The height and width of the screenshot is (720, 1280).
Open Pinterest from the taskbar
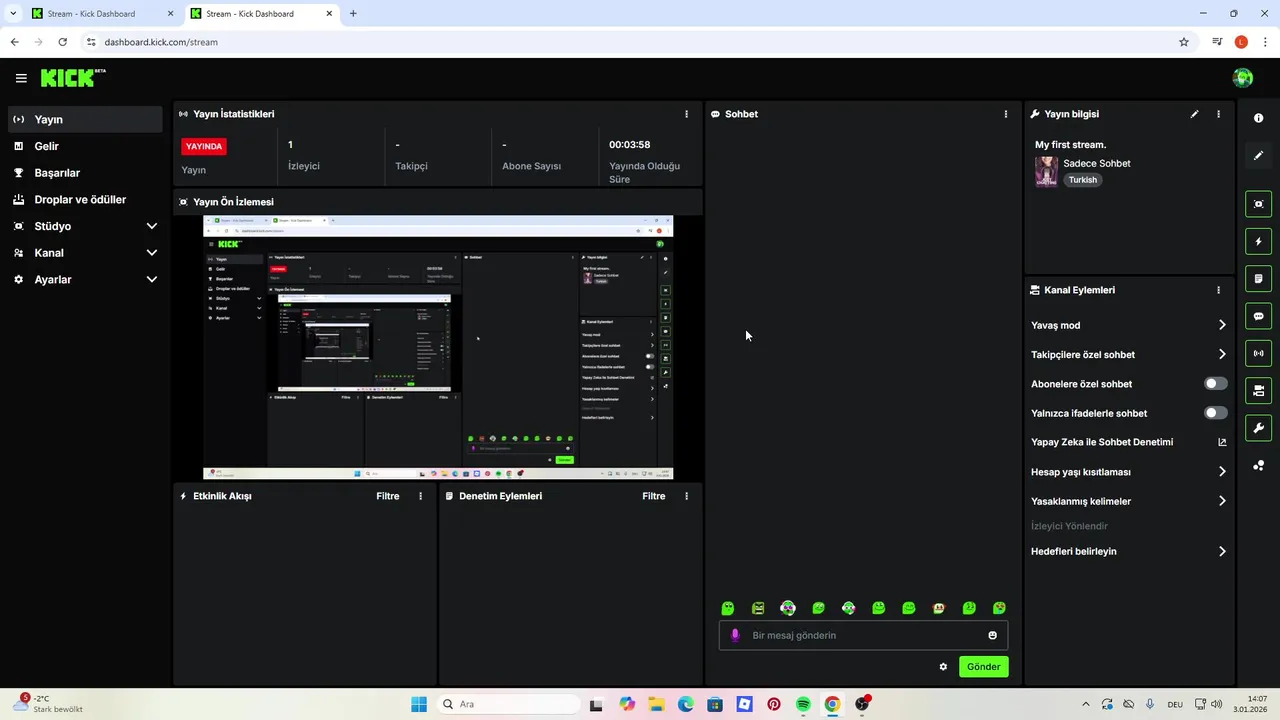click(774, 704)
